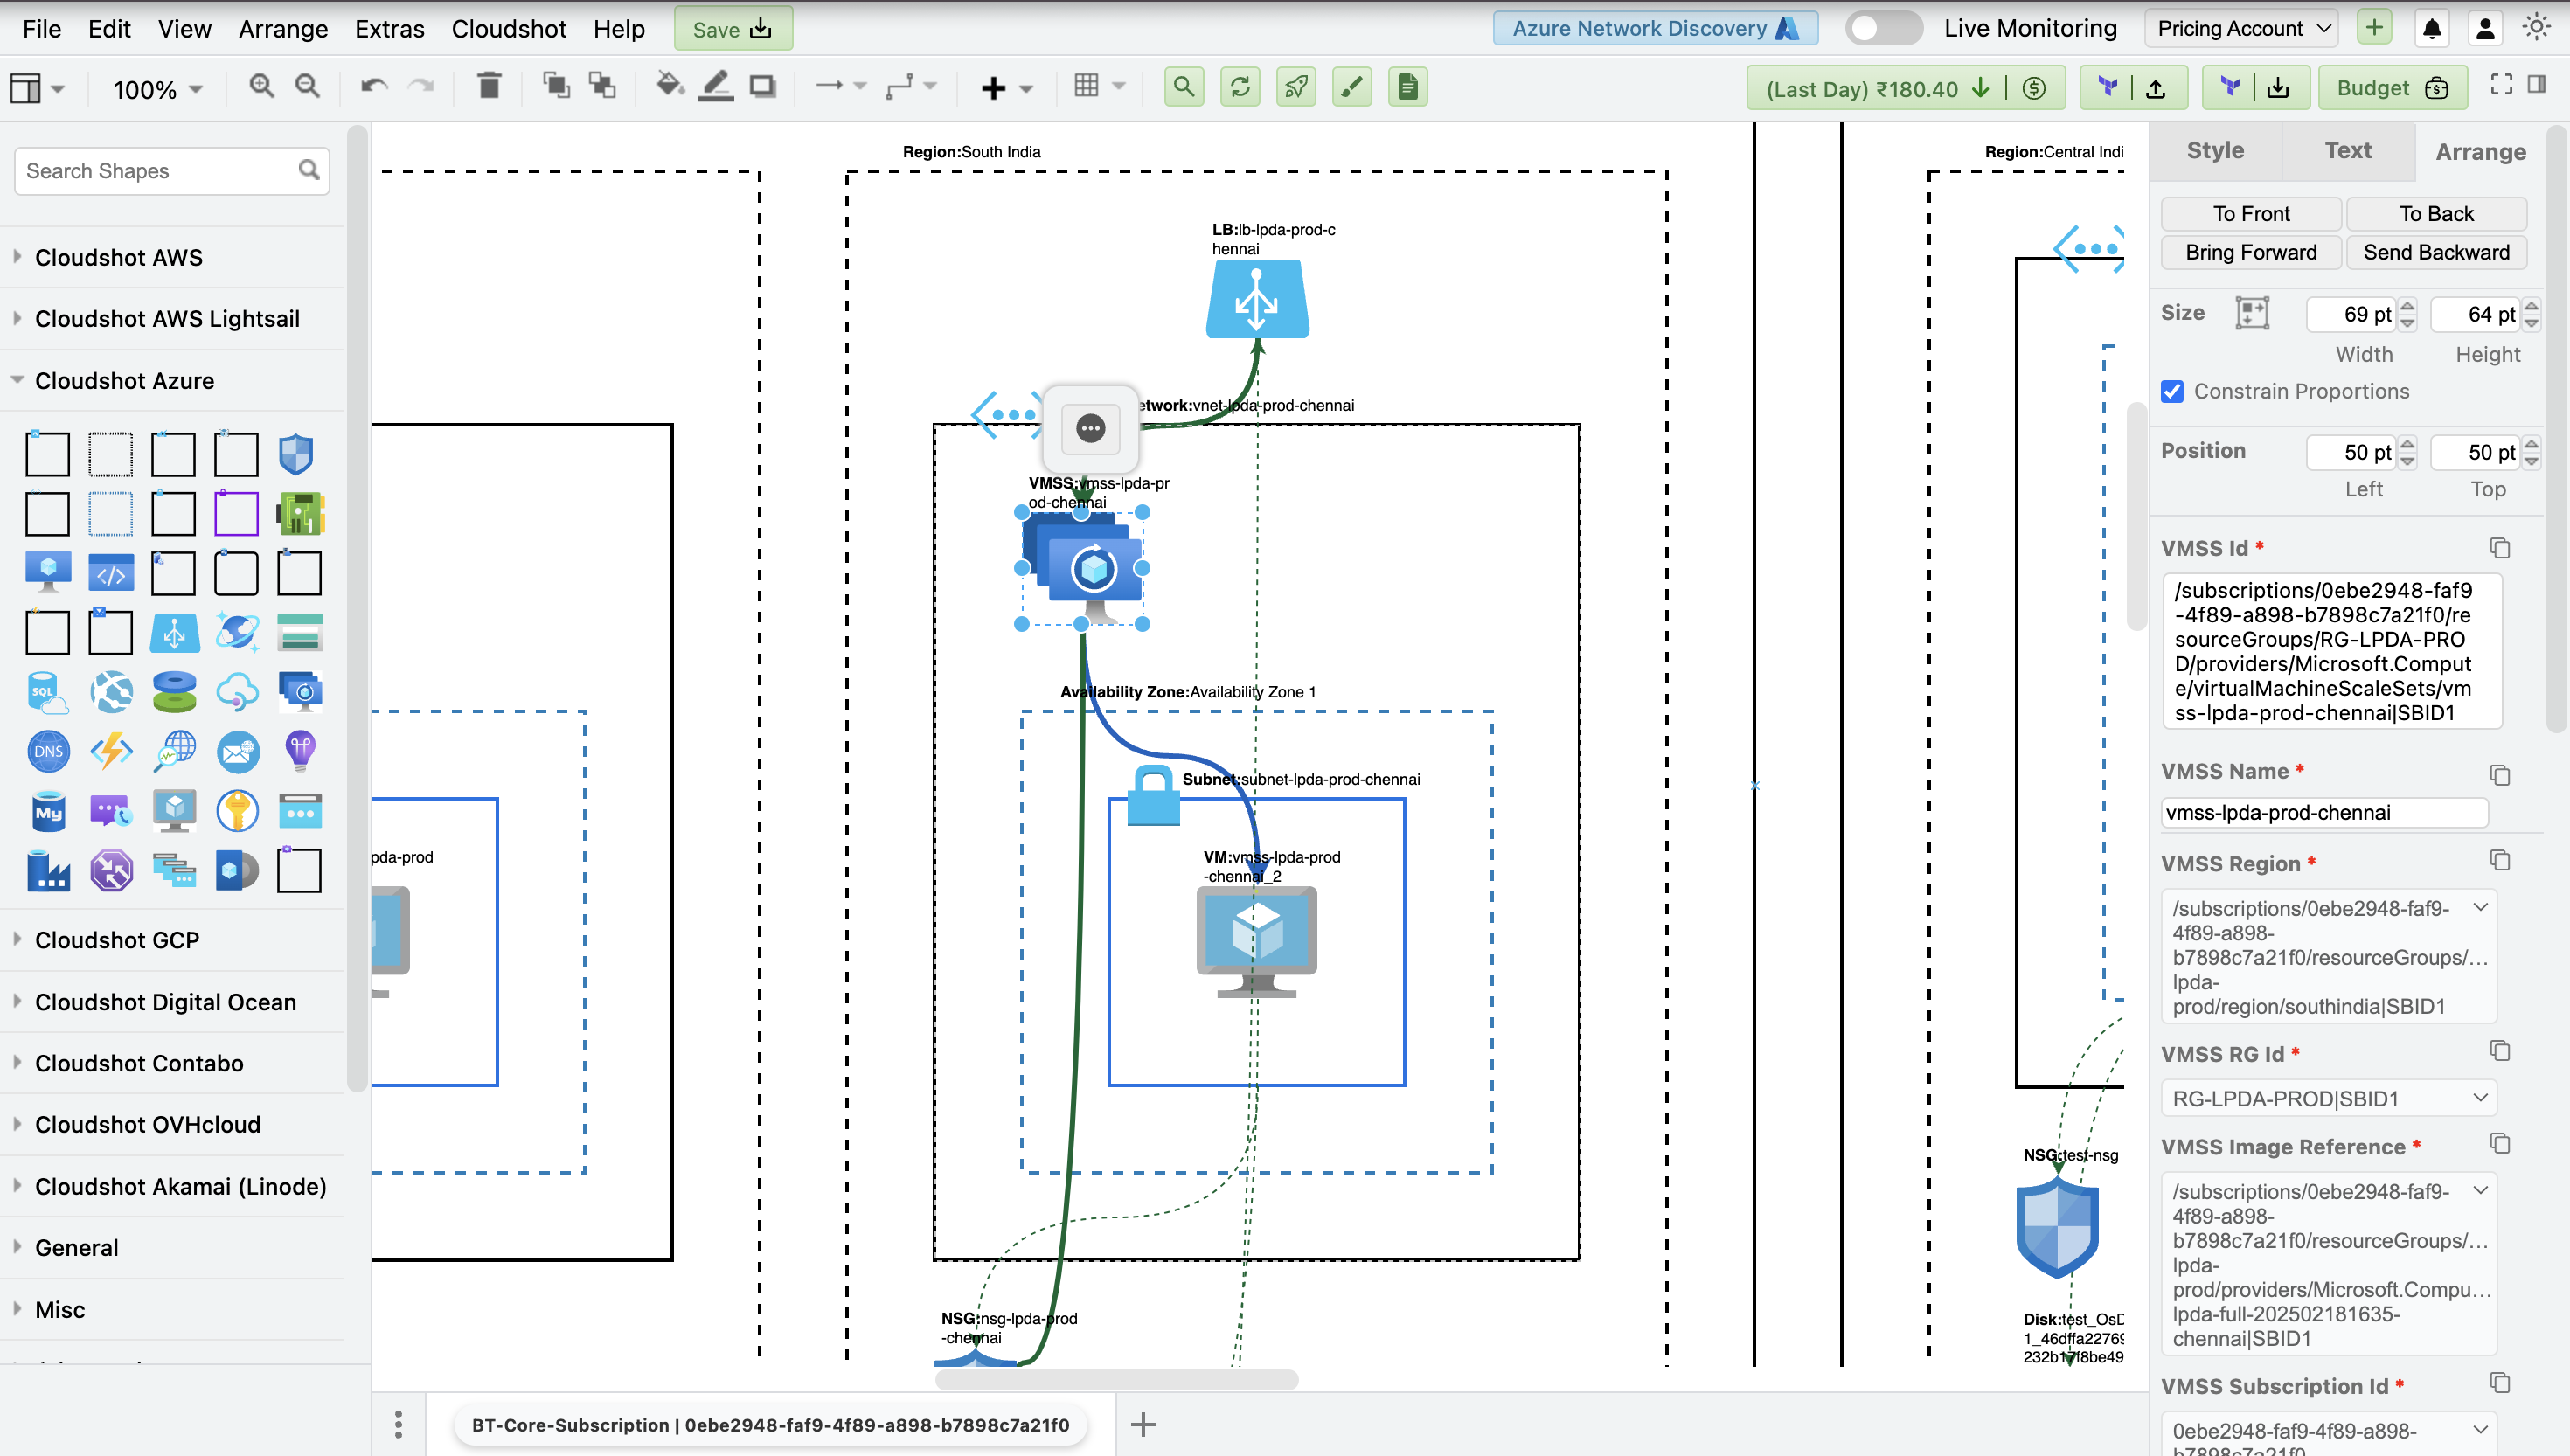Image resolution: width=2570 pixels, height=1456 pixels.
Task: Click the Last Day cost button
Action: (x=1905, y=88)
